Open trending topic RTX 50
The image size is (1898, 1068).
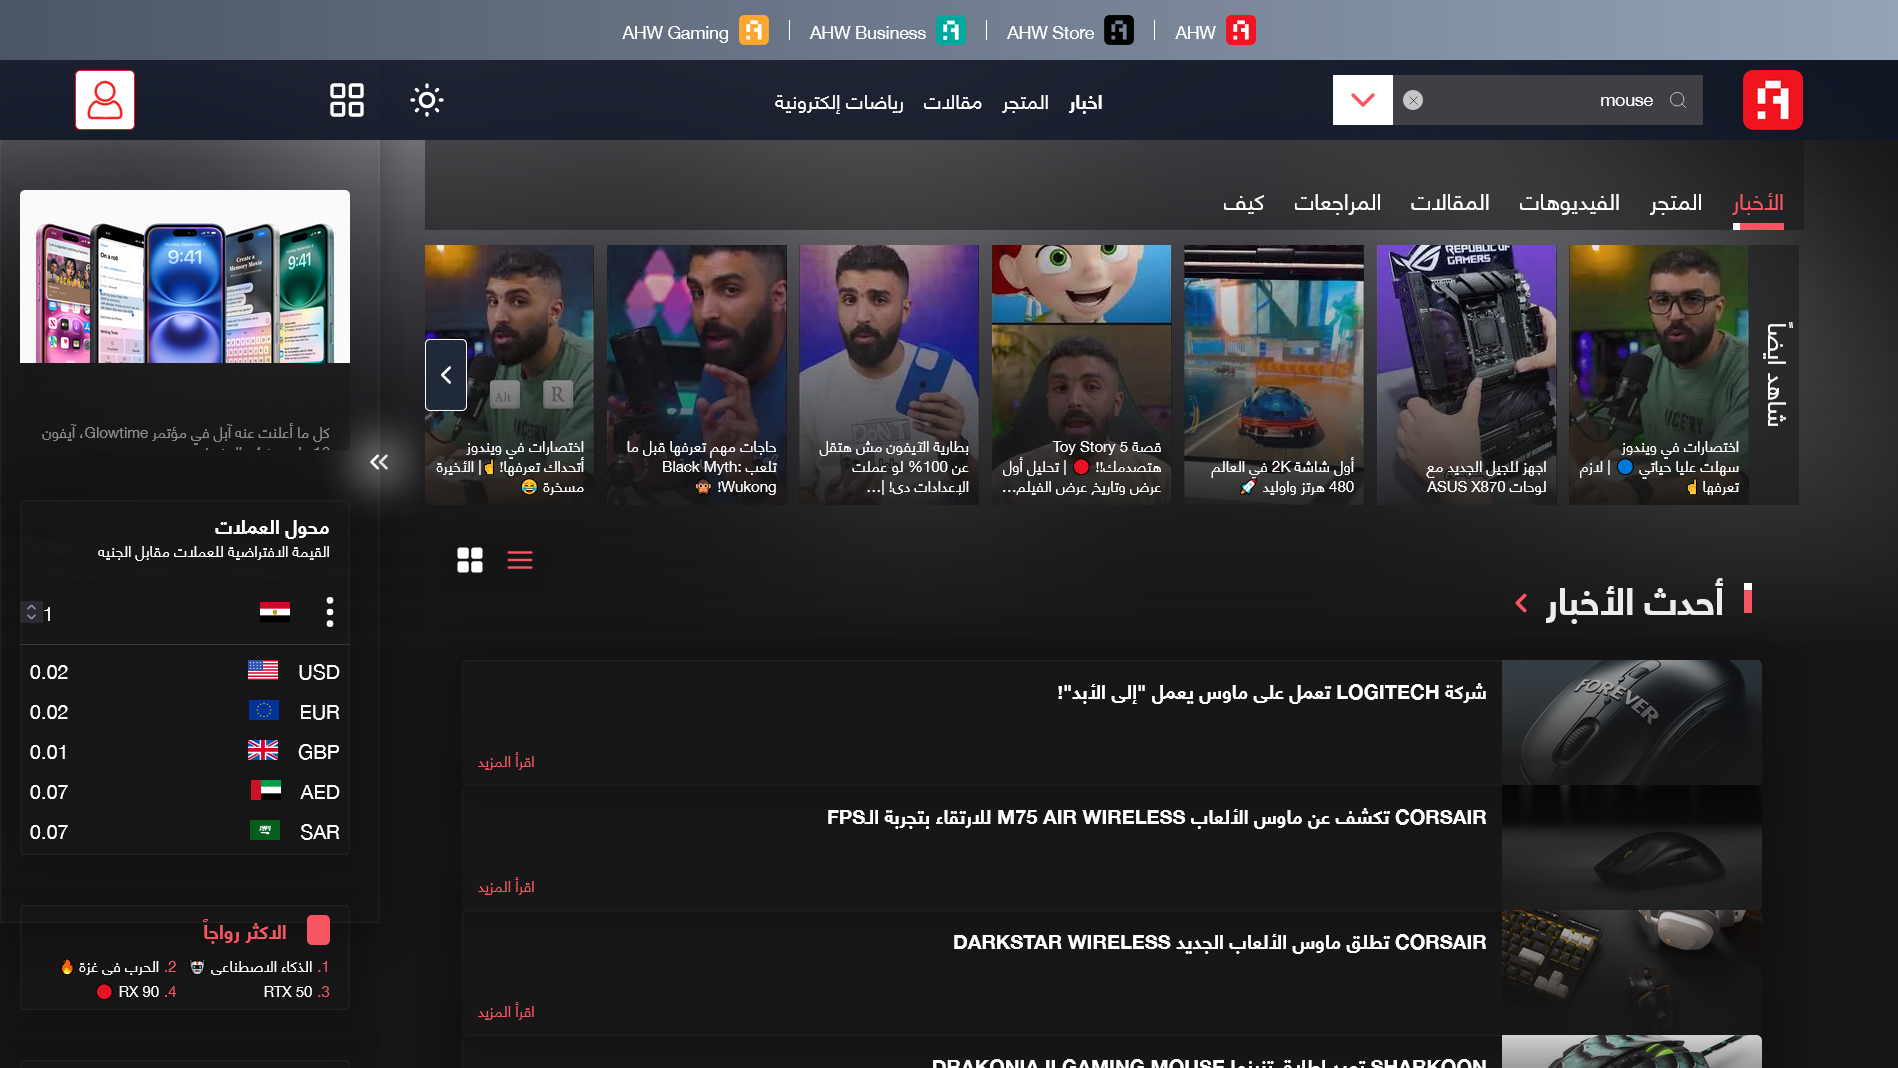tap(296, 992)
